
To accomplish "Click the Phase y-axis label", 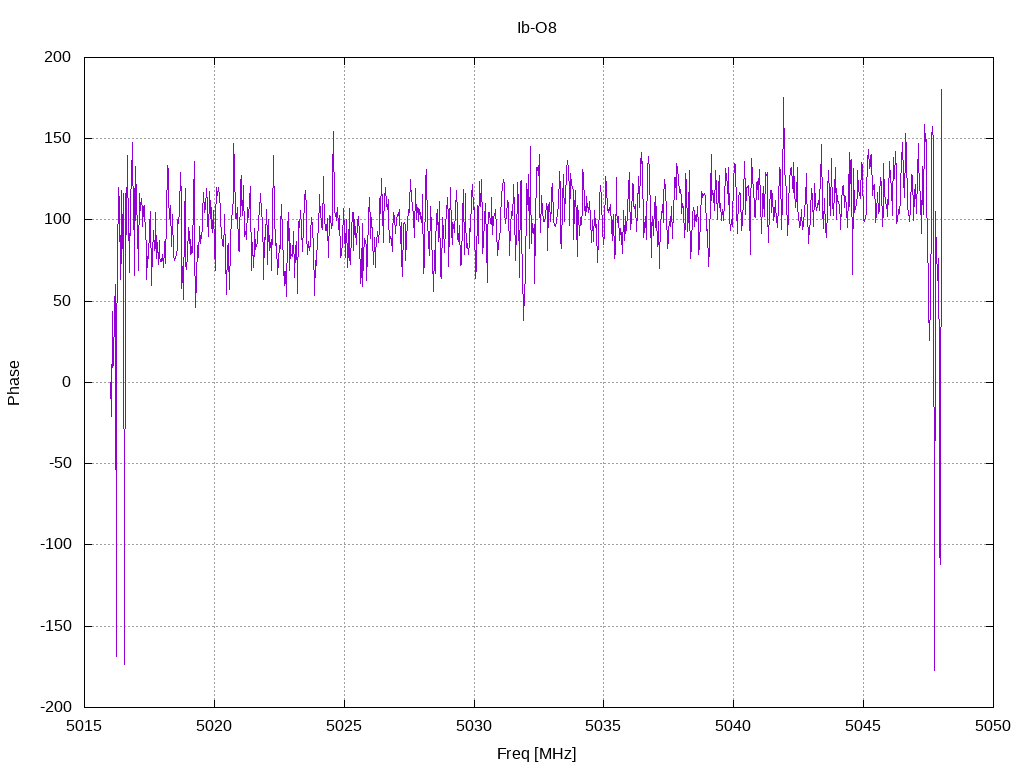I will coord(14,383).
